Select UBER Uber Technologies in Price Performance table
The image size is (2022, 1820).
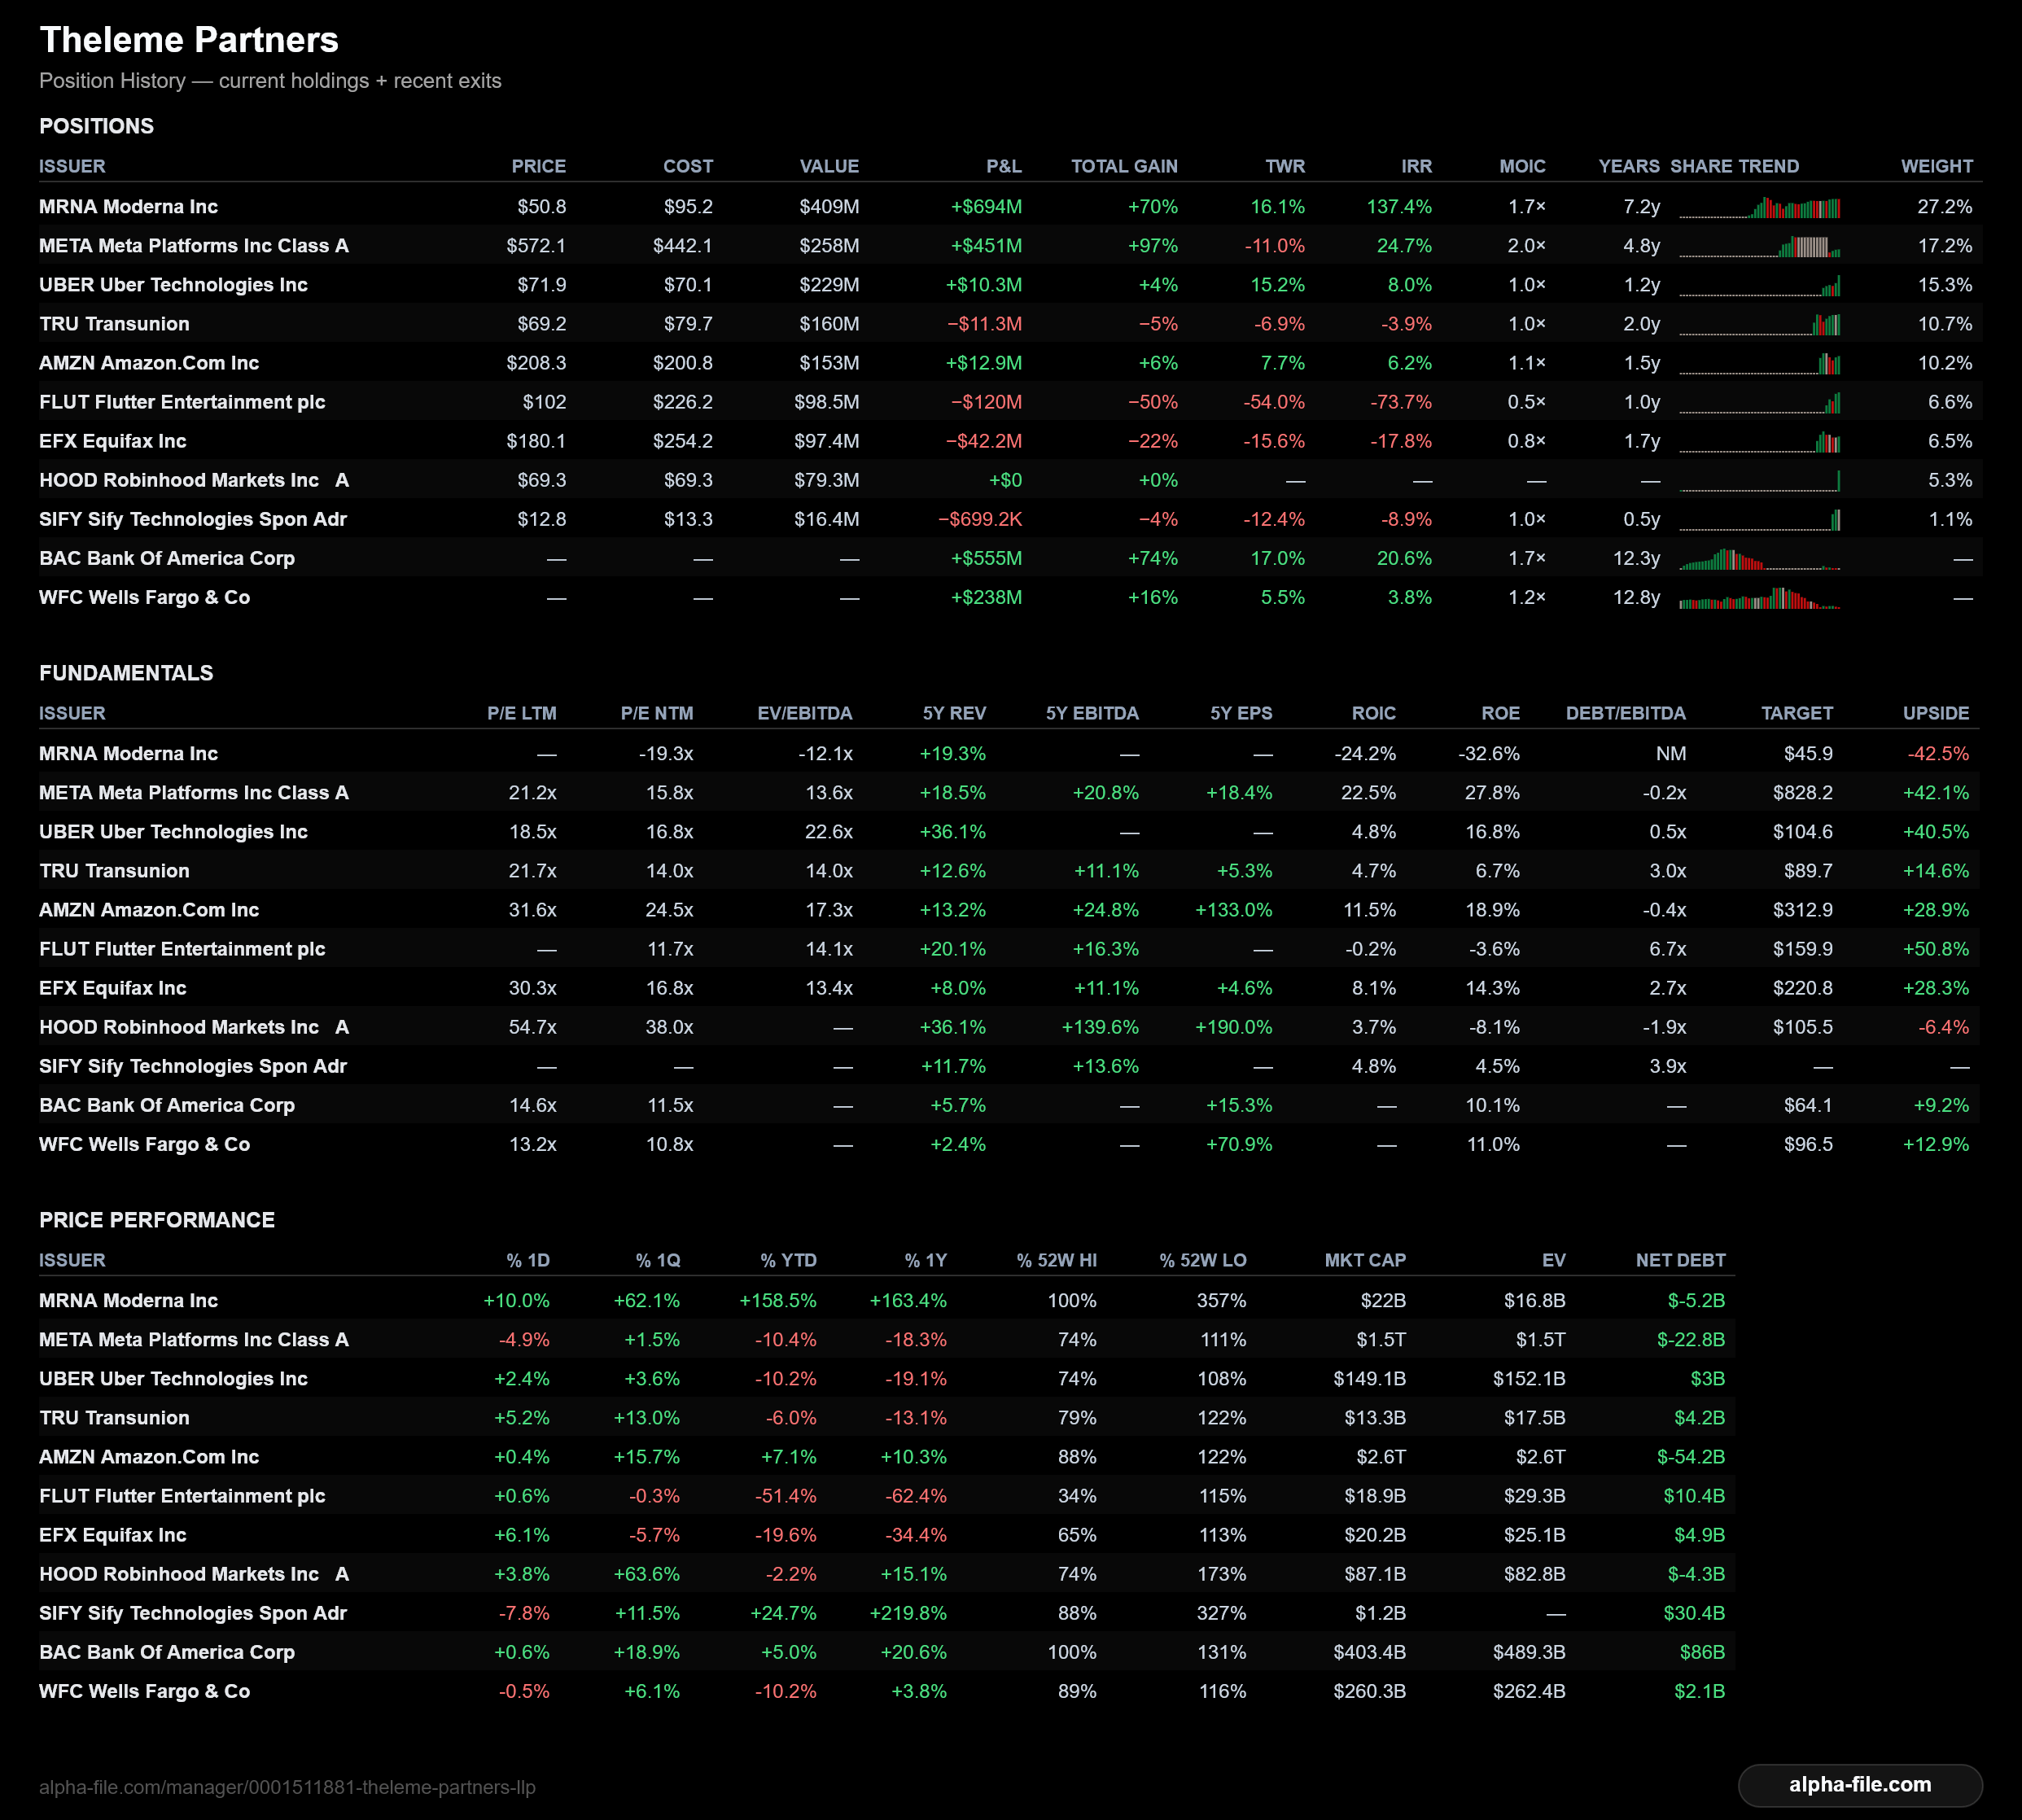tap(173, 1379)
